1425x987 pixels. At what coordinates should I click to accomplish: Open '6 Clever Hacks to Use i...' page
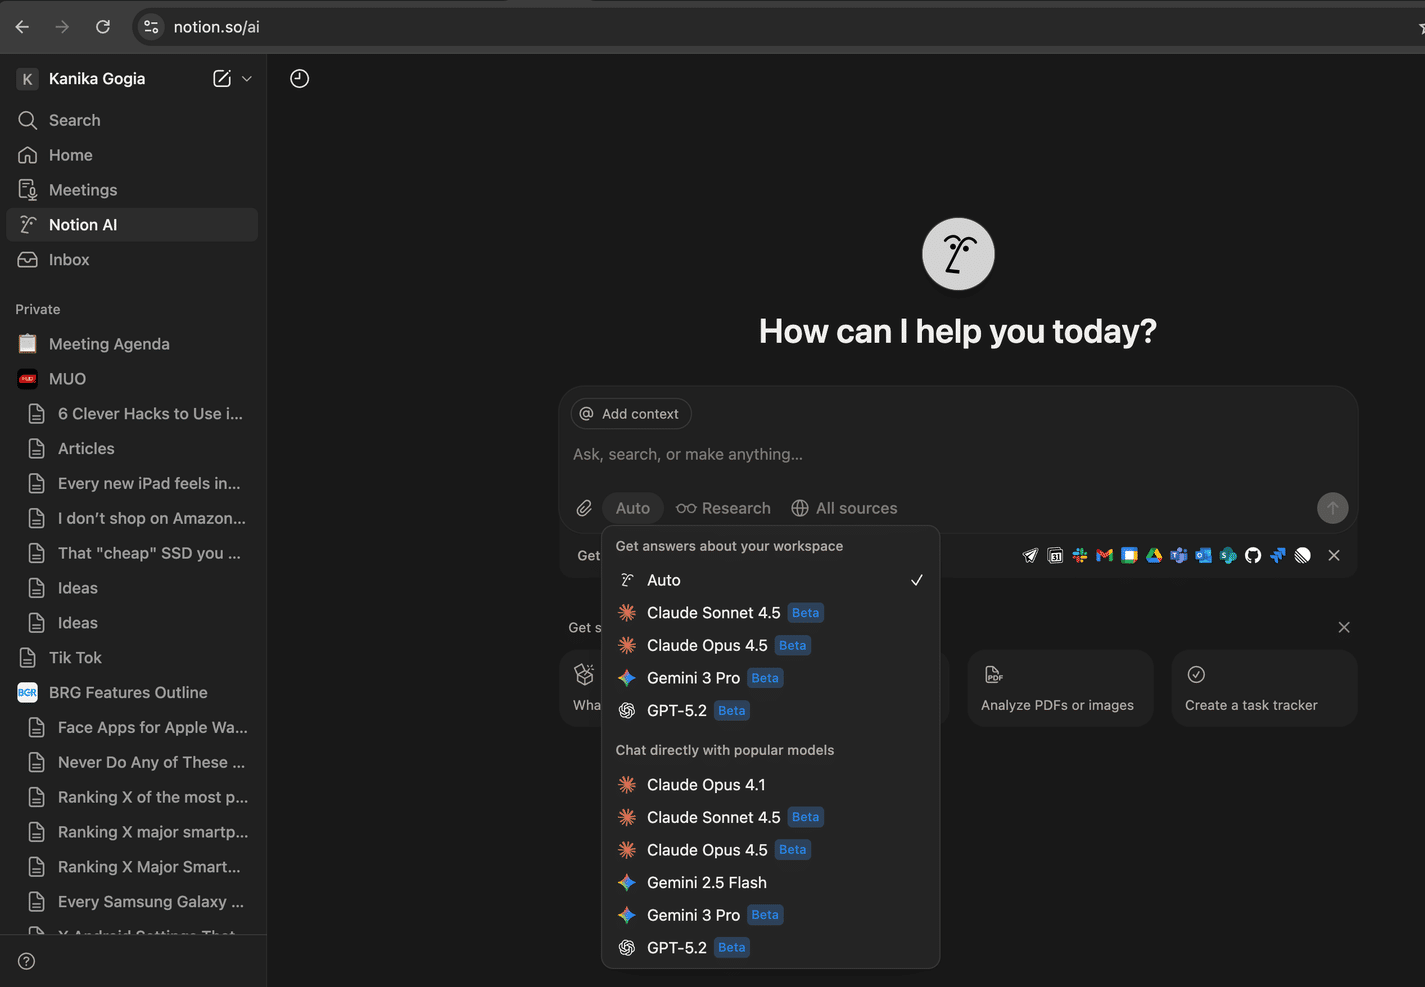132,414
